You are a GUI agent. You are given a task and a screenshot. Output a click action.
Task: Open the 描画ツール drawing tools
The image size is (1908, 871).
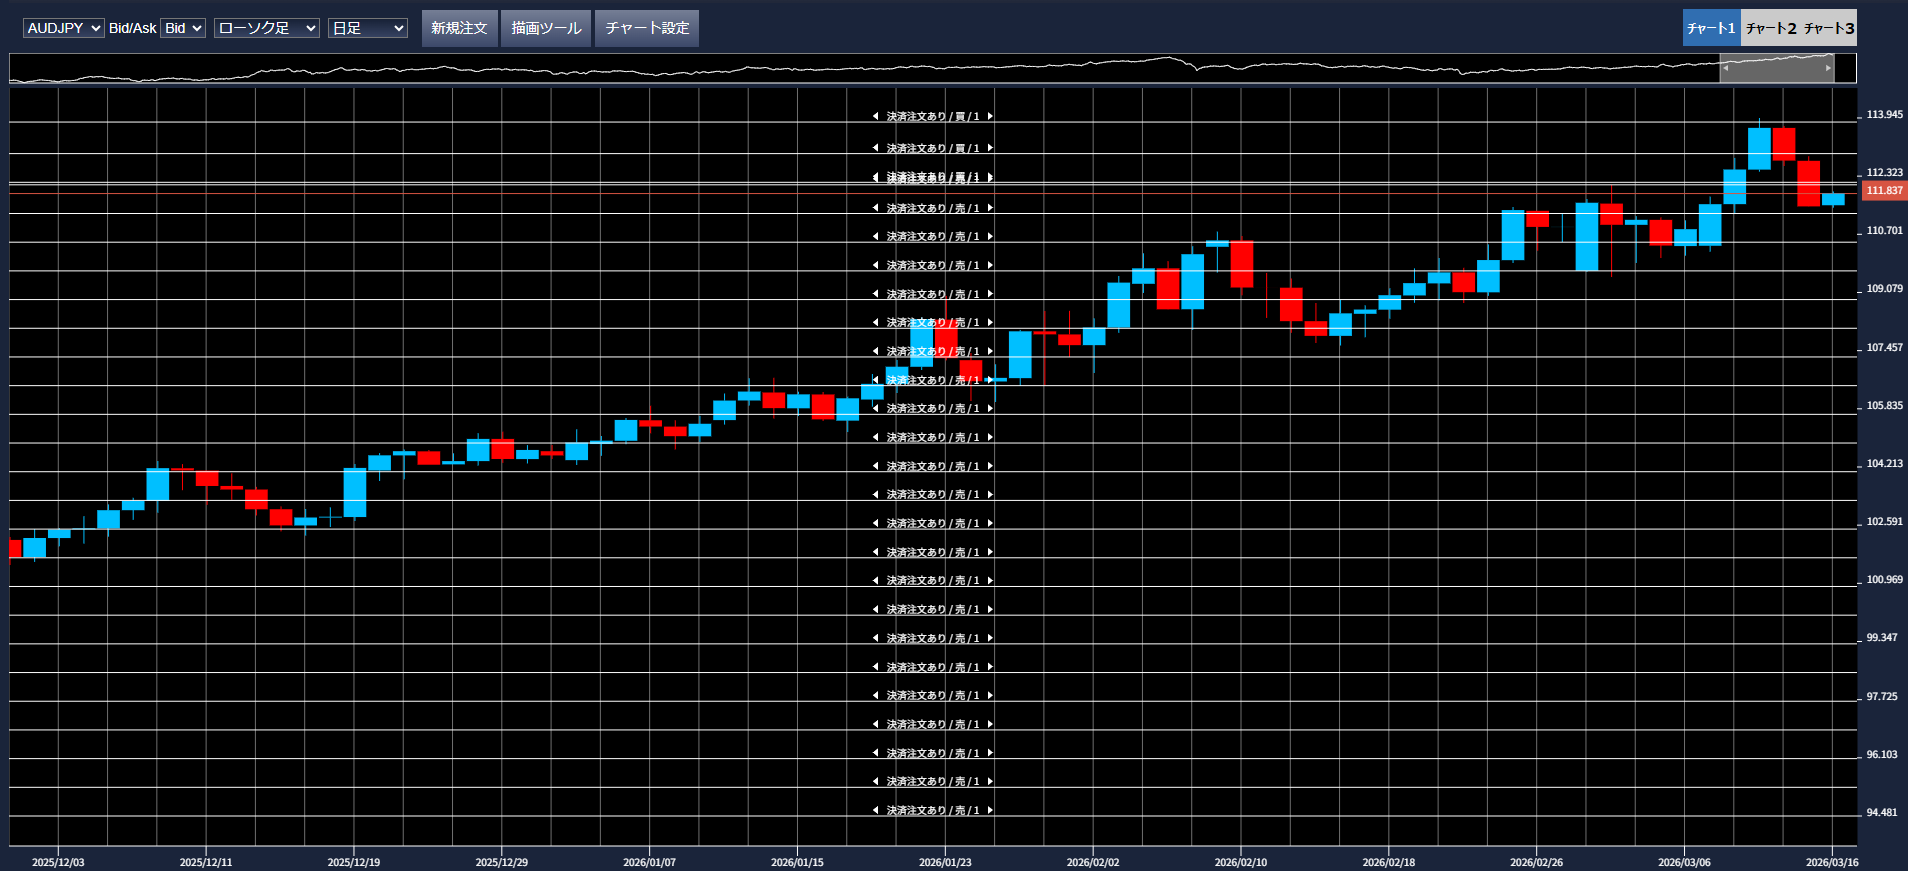(x=546, y=28)
